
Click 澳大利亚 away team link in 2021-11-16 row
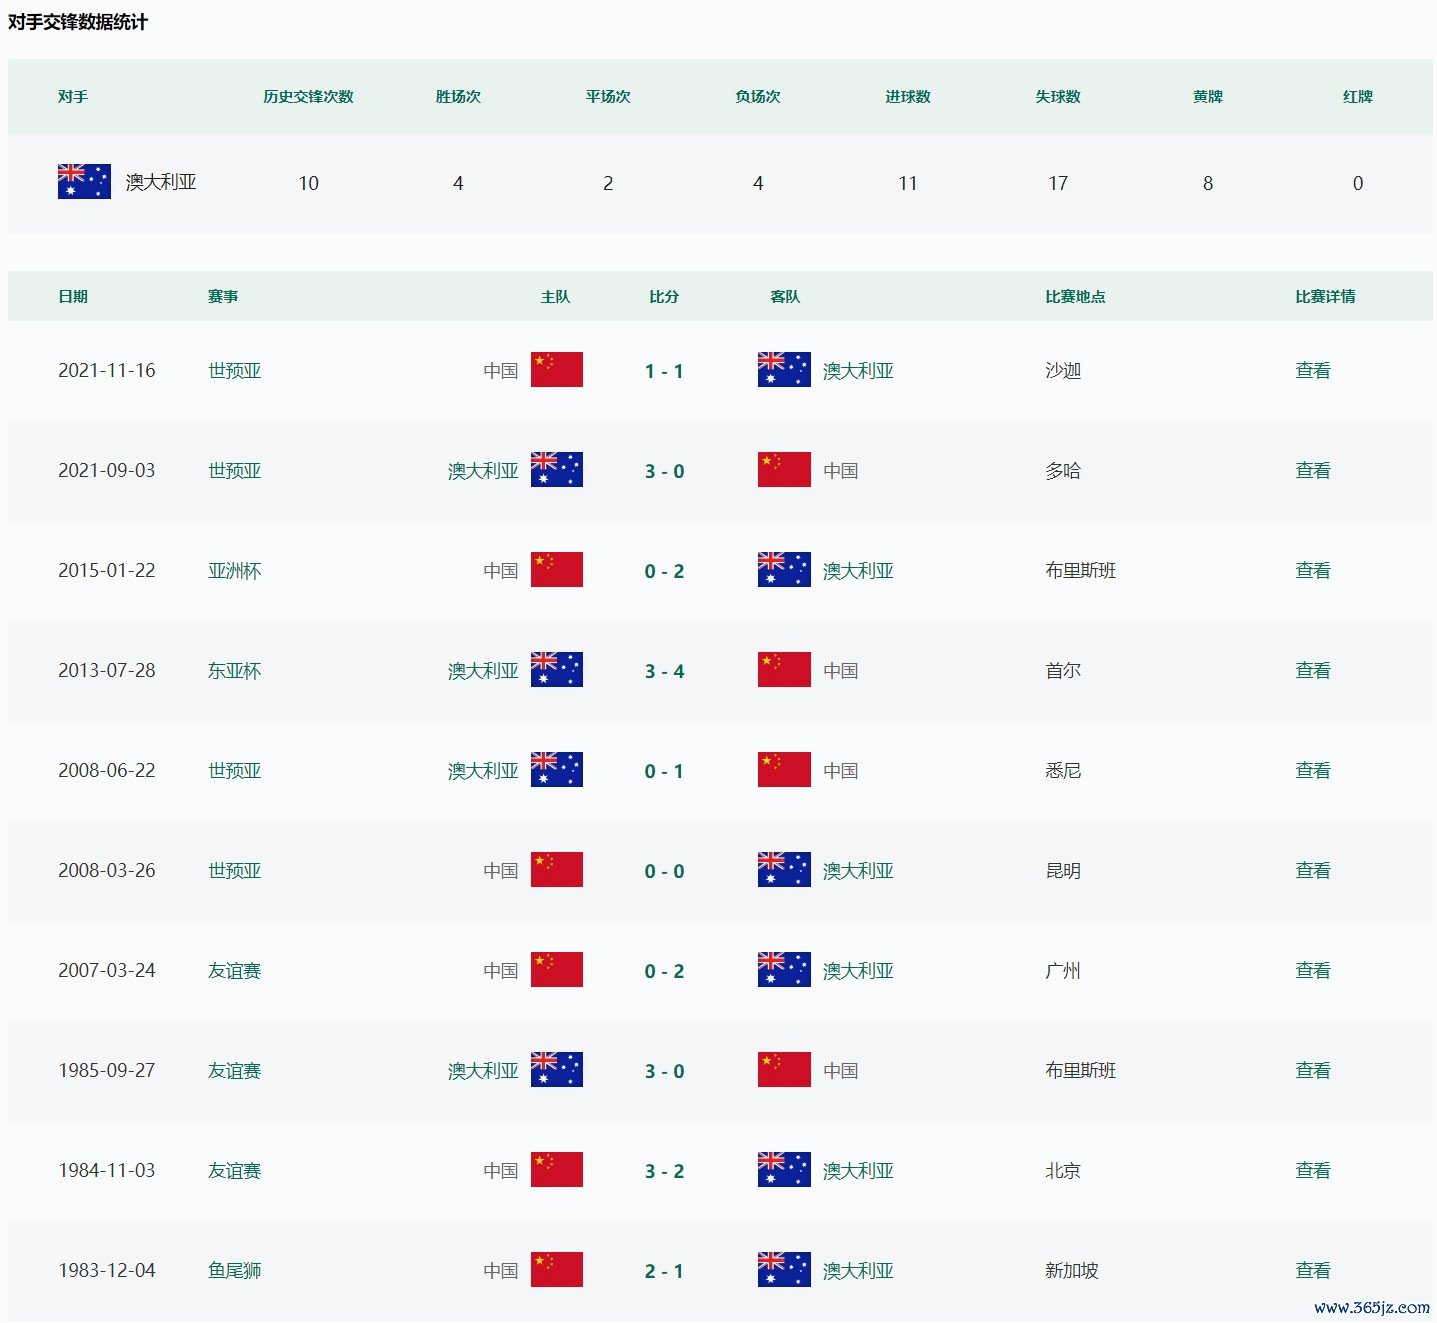pos(858,371)
